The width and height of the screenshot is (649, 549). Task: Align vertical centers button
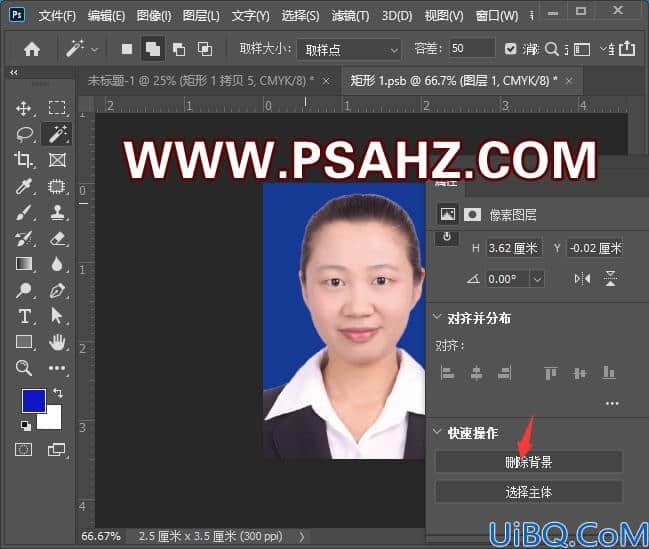[x=580, y=373]
